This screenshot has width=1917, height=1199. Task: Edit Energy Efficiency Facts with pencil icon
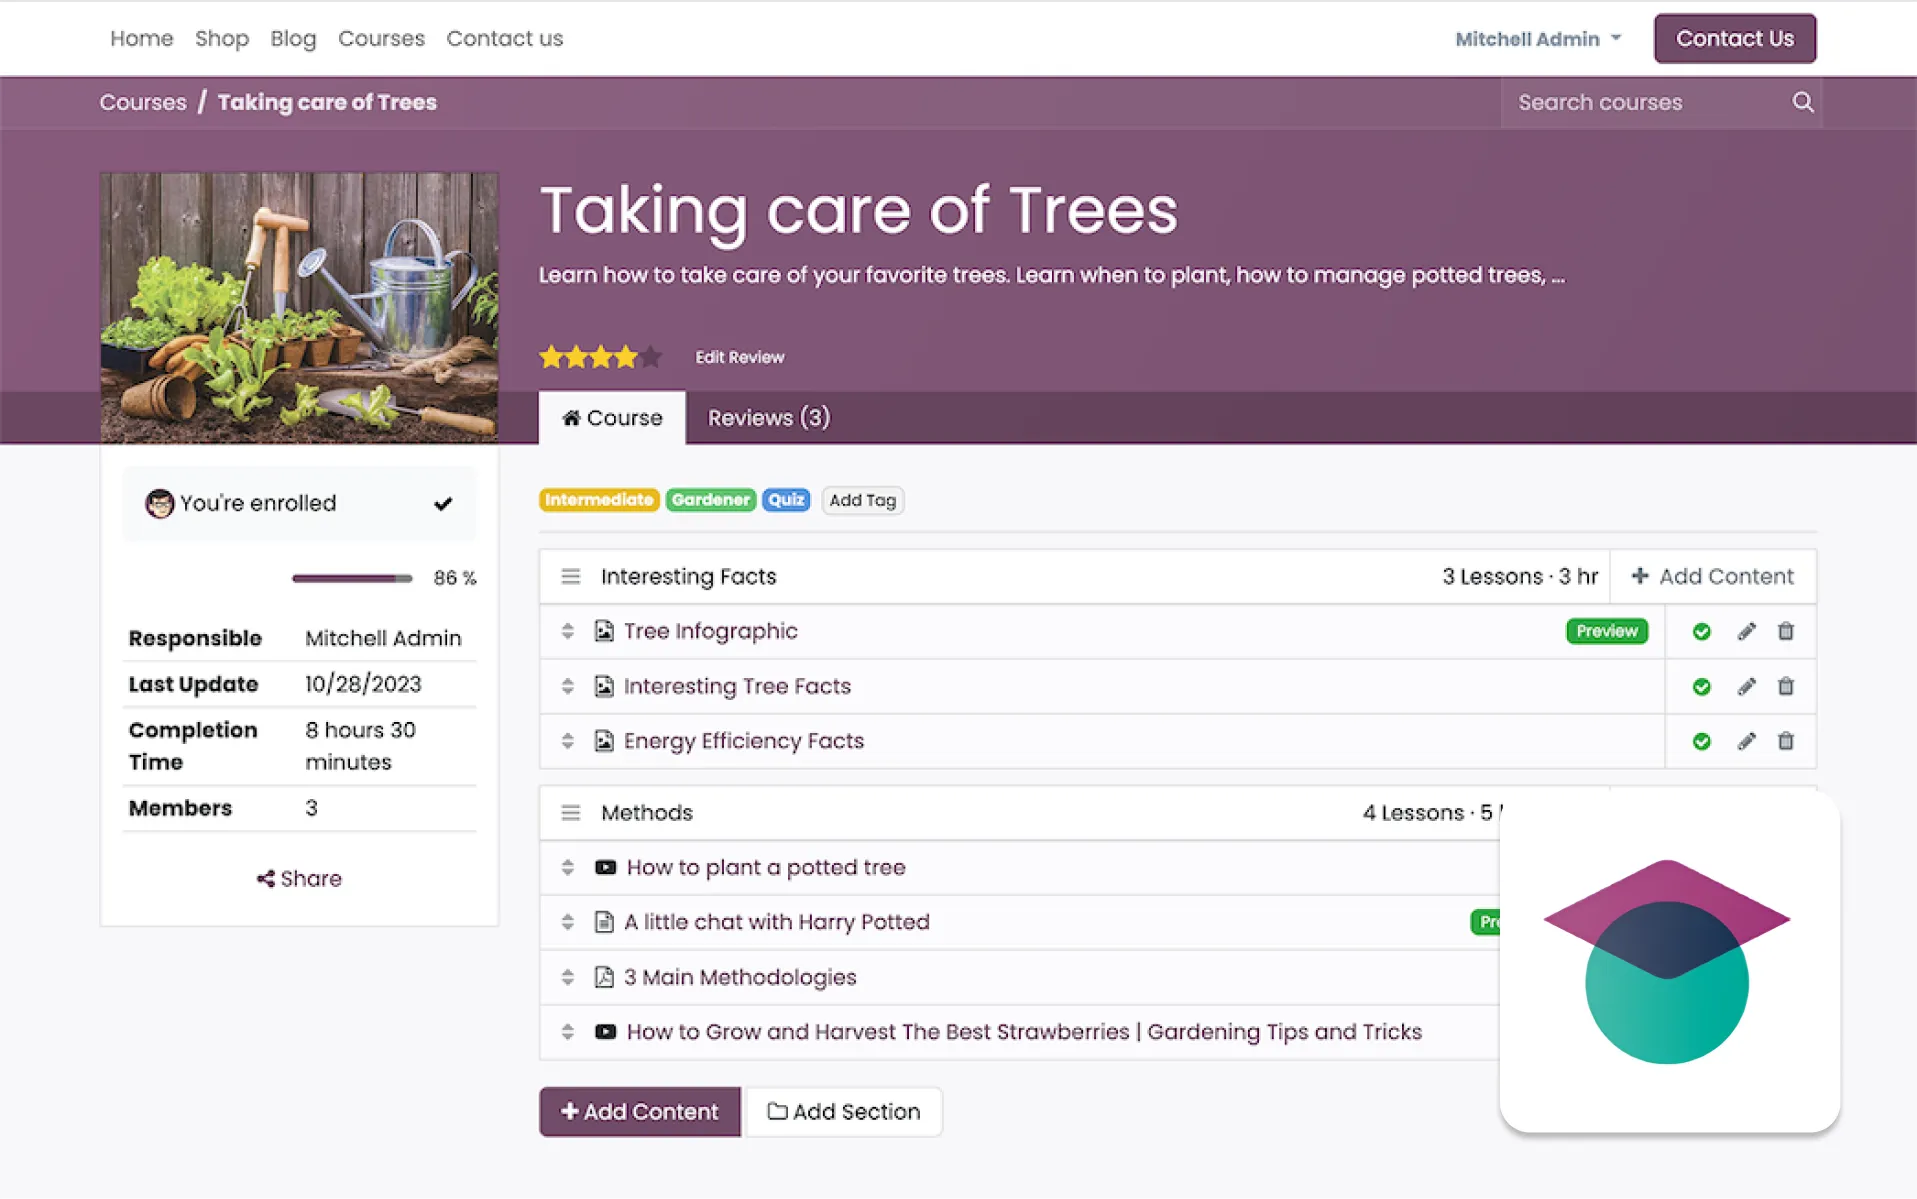(1746, 741)
